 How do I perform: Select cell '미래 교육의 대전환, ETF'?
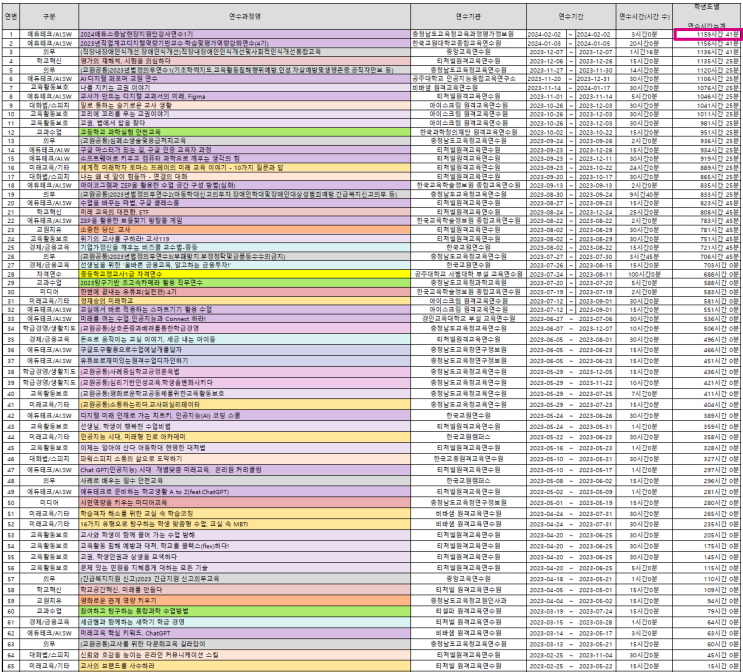[244, 212]
